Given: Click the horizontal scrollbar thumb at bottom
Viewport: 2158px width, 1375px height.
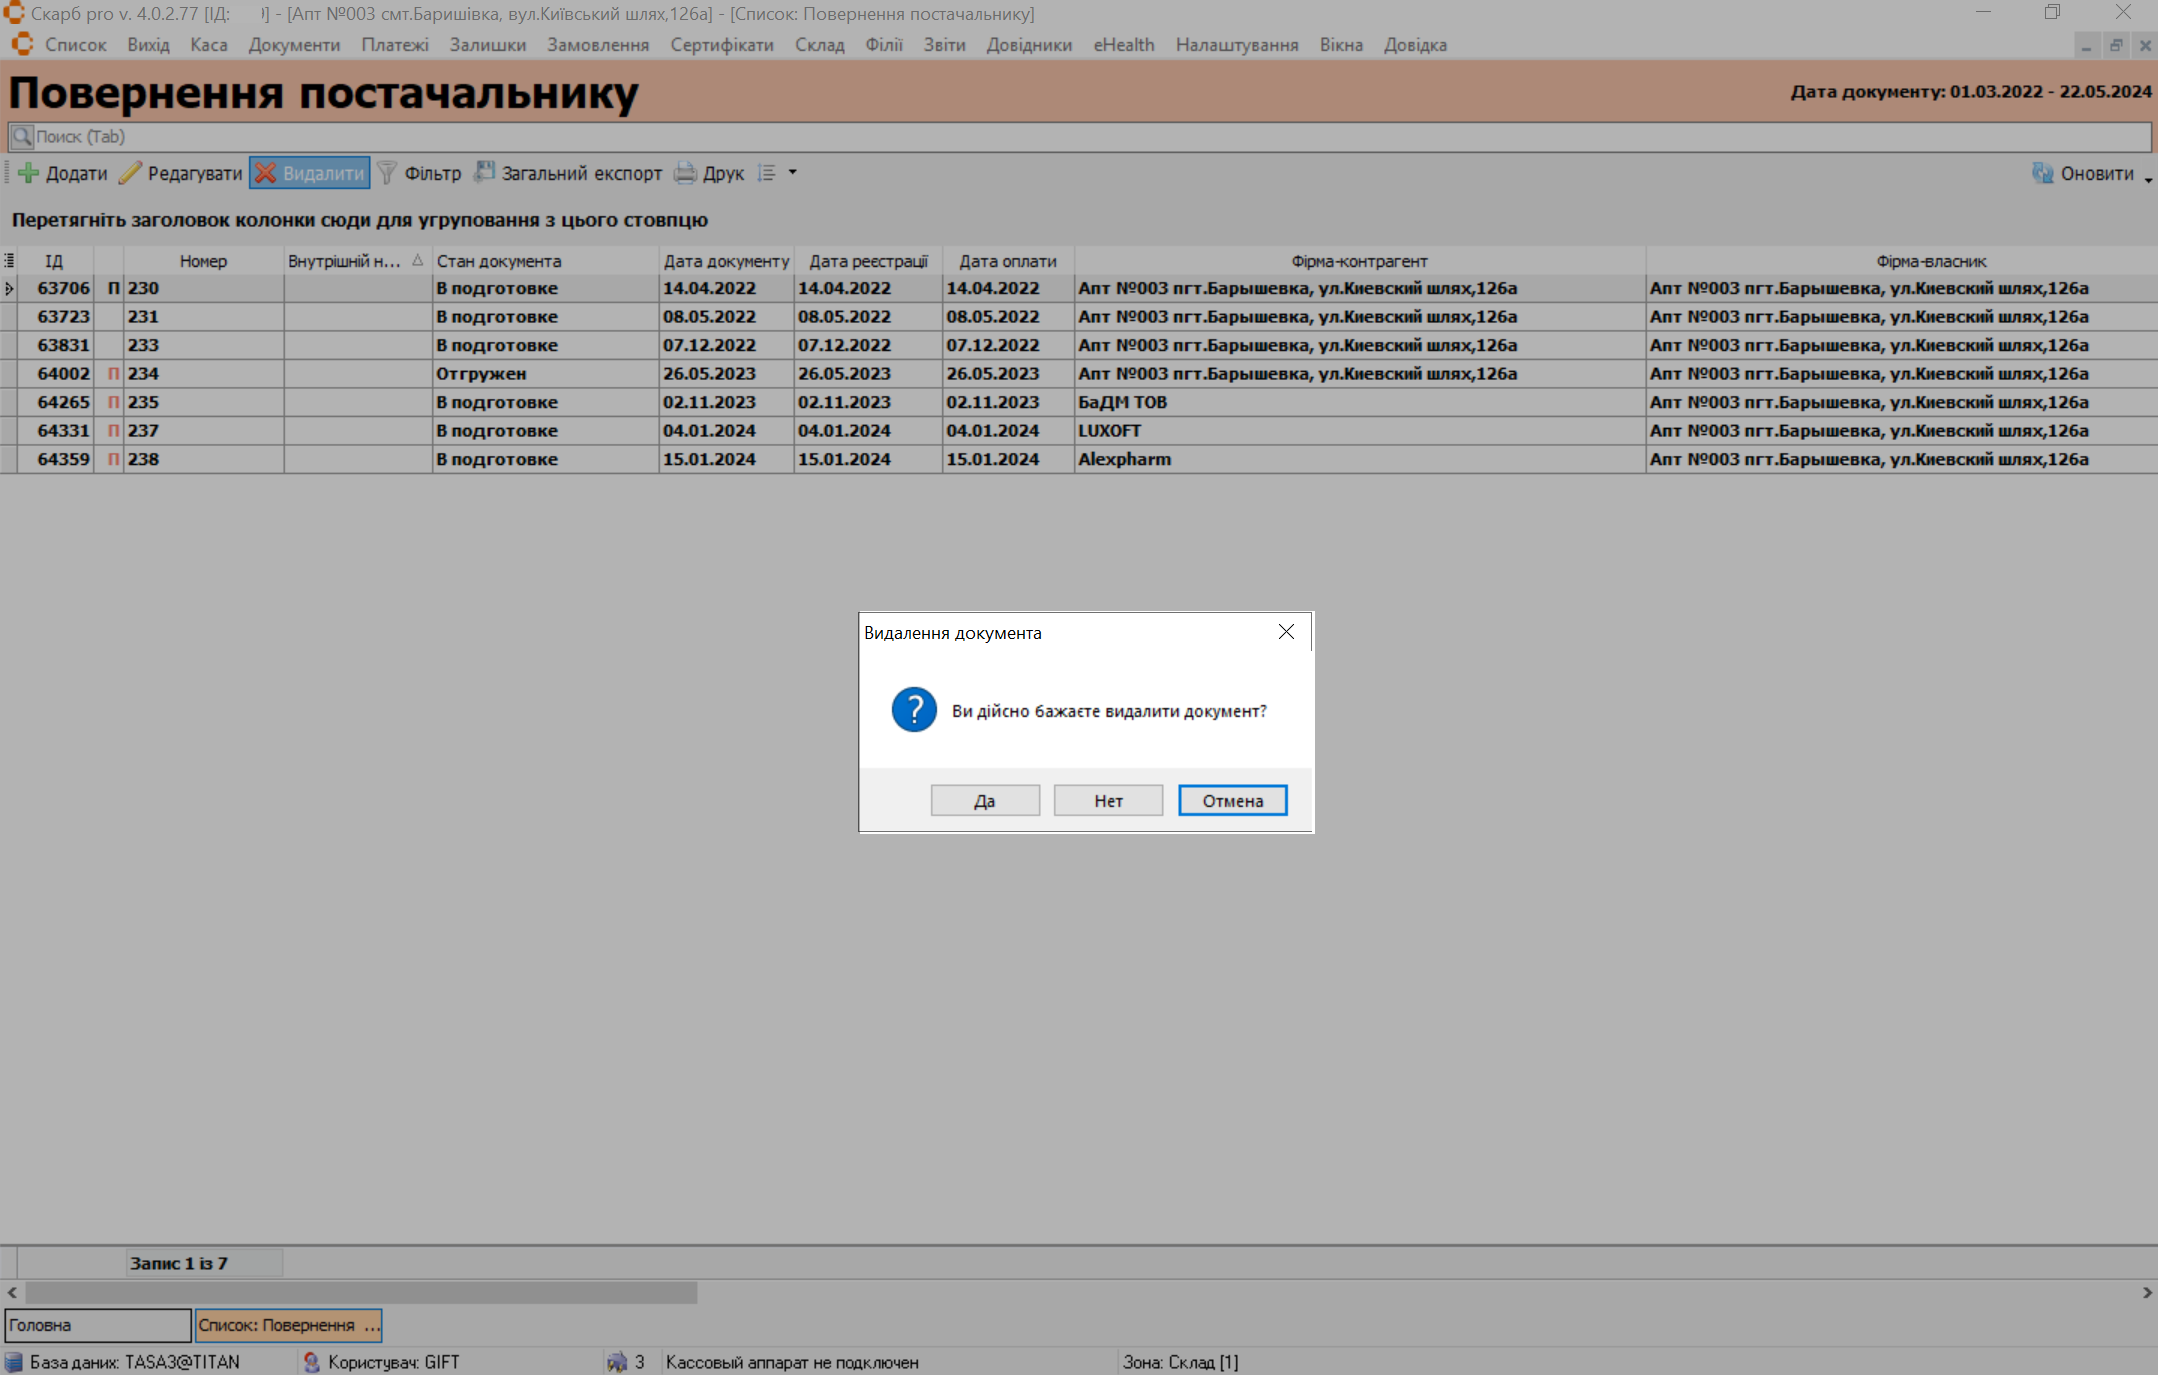Looking at the screenshot, I should coord(360,1293).
